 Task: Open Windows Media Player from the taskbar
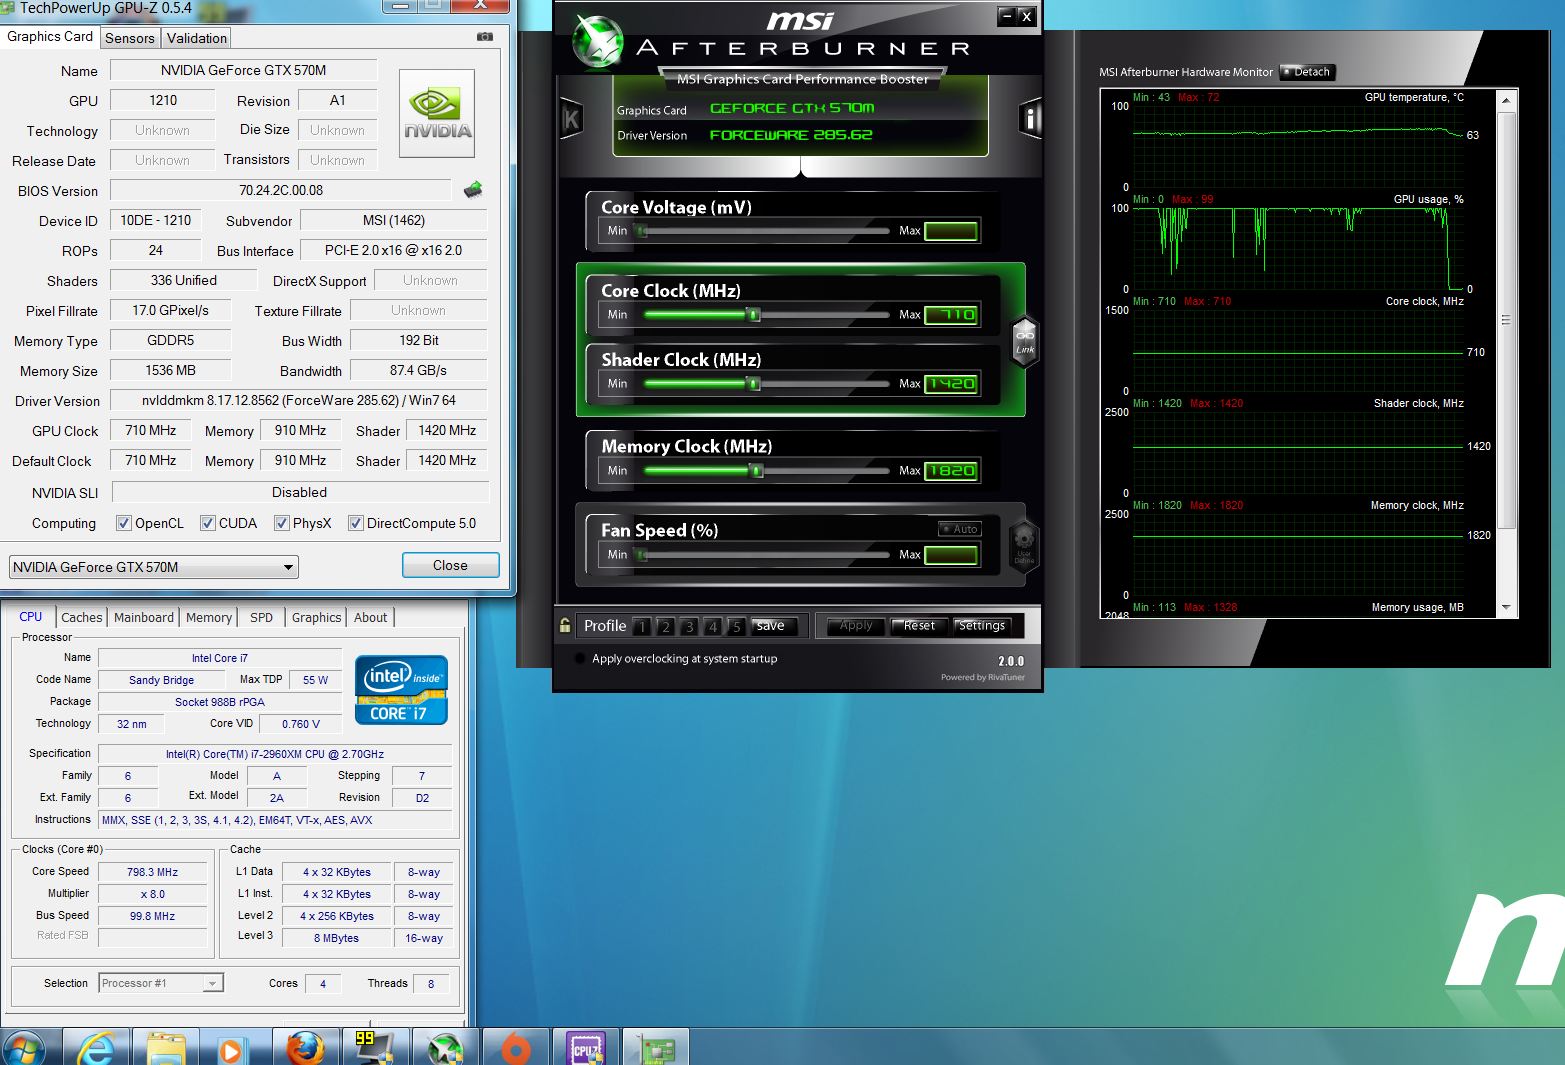tap(230, 1049)
